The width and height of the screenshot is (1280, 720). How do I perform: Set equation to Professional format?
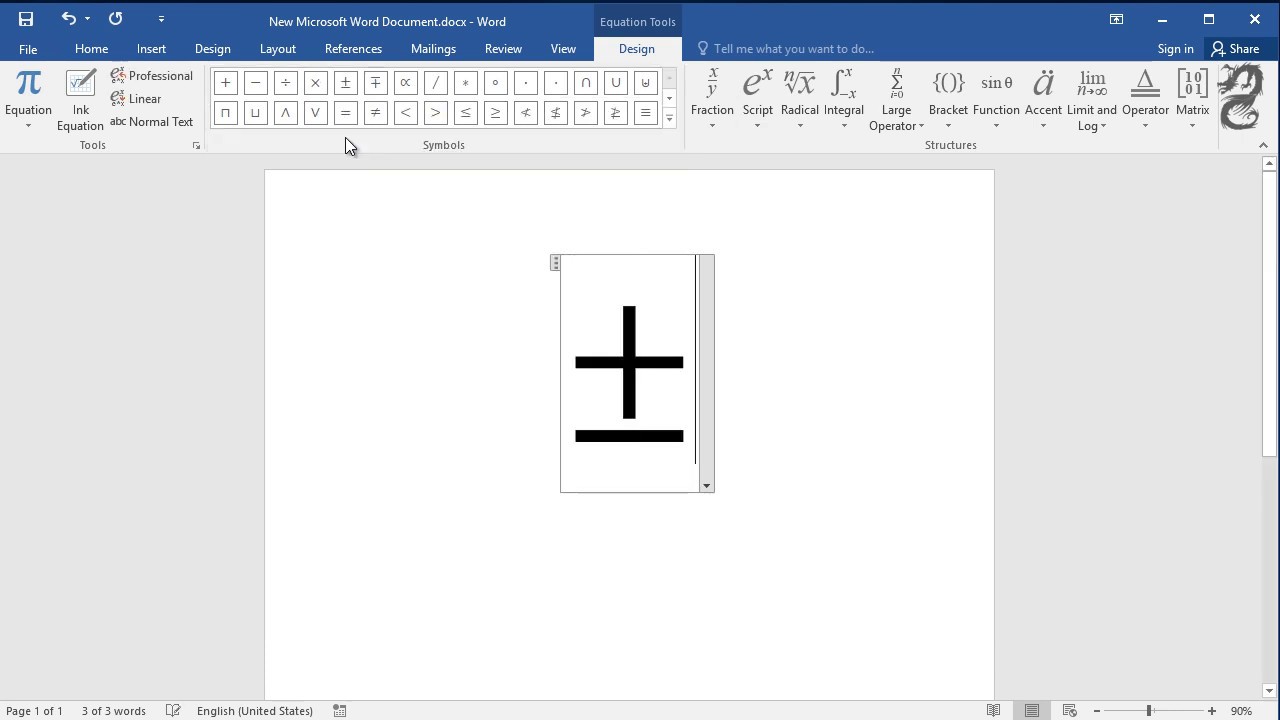152,76
